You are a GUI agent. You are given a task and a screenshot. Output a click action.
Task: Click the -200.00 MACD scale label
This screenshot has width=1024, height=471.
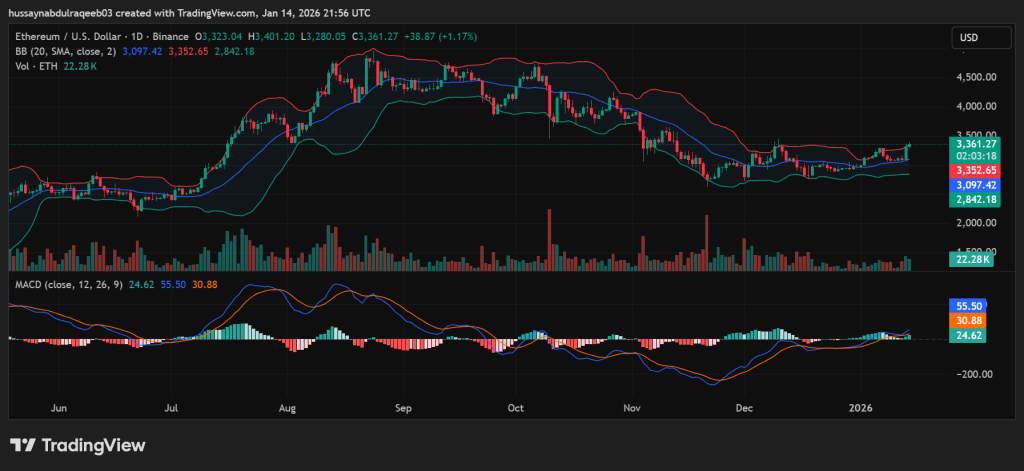click(x=974, y=374)
